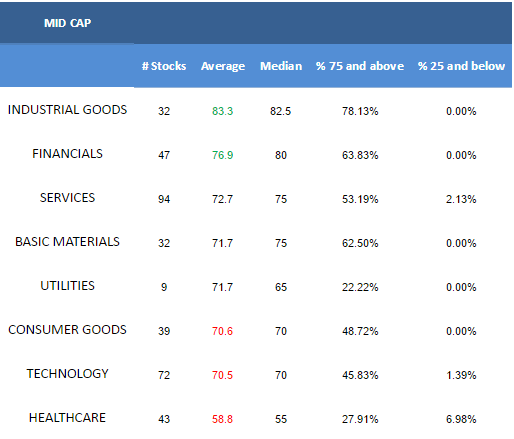Select the 6.98% Healthcare cell
The width and height of the screenshot is (514, 439).
coord(461,419)
